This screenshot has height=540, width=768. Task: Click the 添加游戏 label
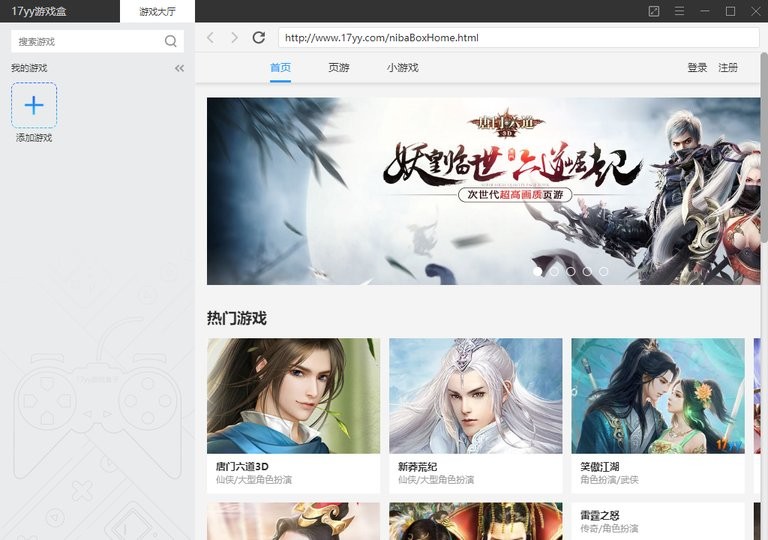click(x=34, y=138)
